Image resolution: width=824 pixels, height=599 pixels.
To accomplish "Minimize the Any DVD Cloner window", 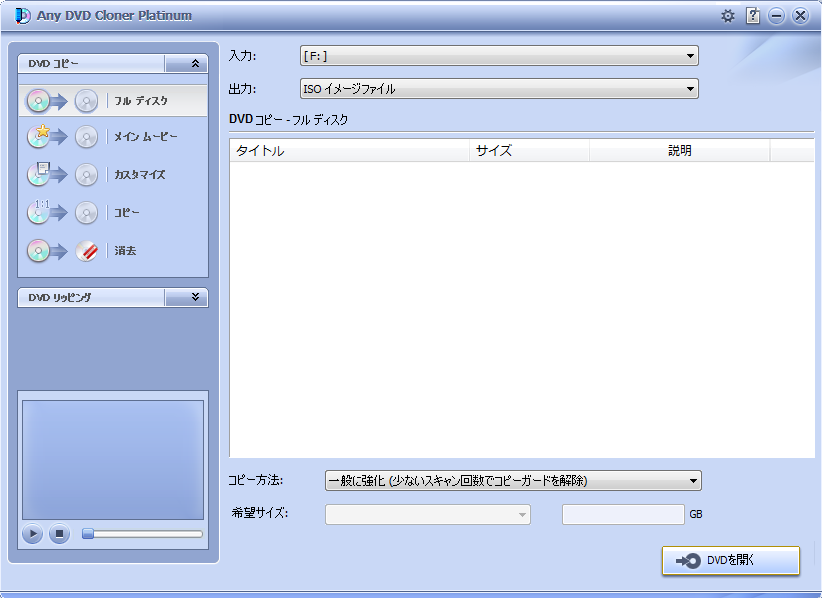I will (x=776, y=16).
